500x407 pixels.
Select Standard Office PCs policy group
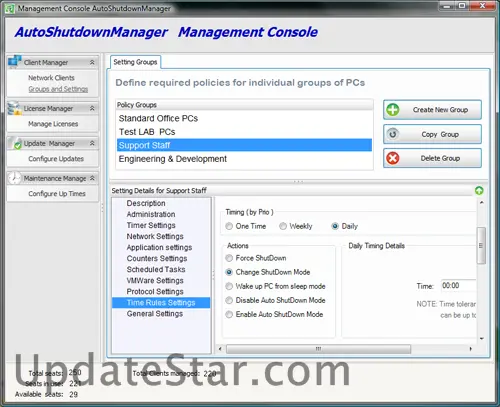[244, 118]
